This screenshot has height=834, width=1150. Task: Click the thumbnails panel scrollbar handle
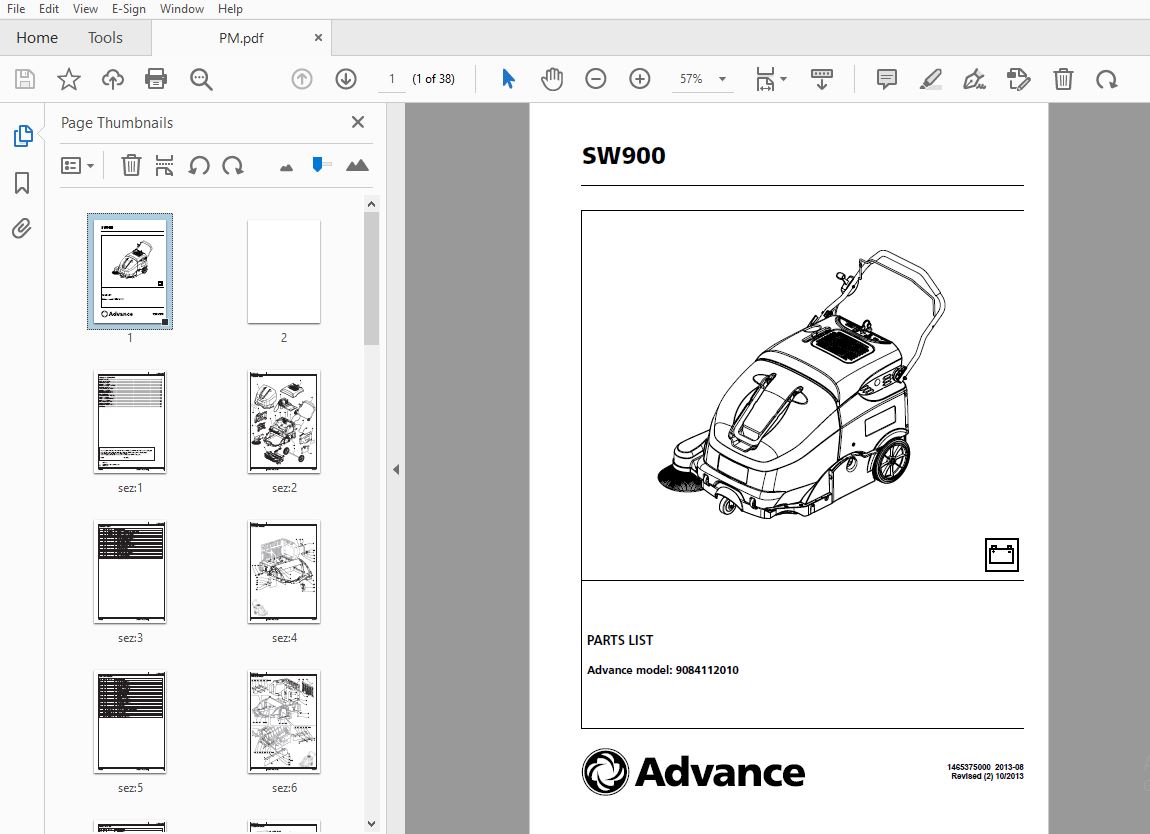[371, 279]
